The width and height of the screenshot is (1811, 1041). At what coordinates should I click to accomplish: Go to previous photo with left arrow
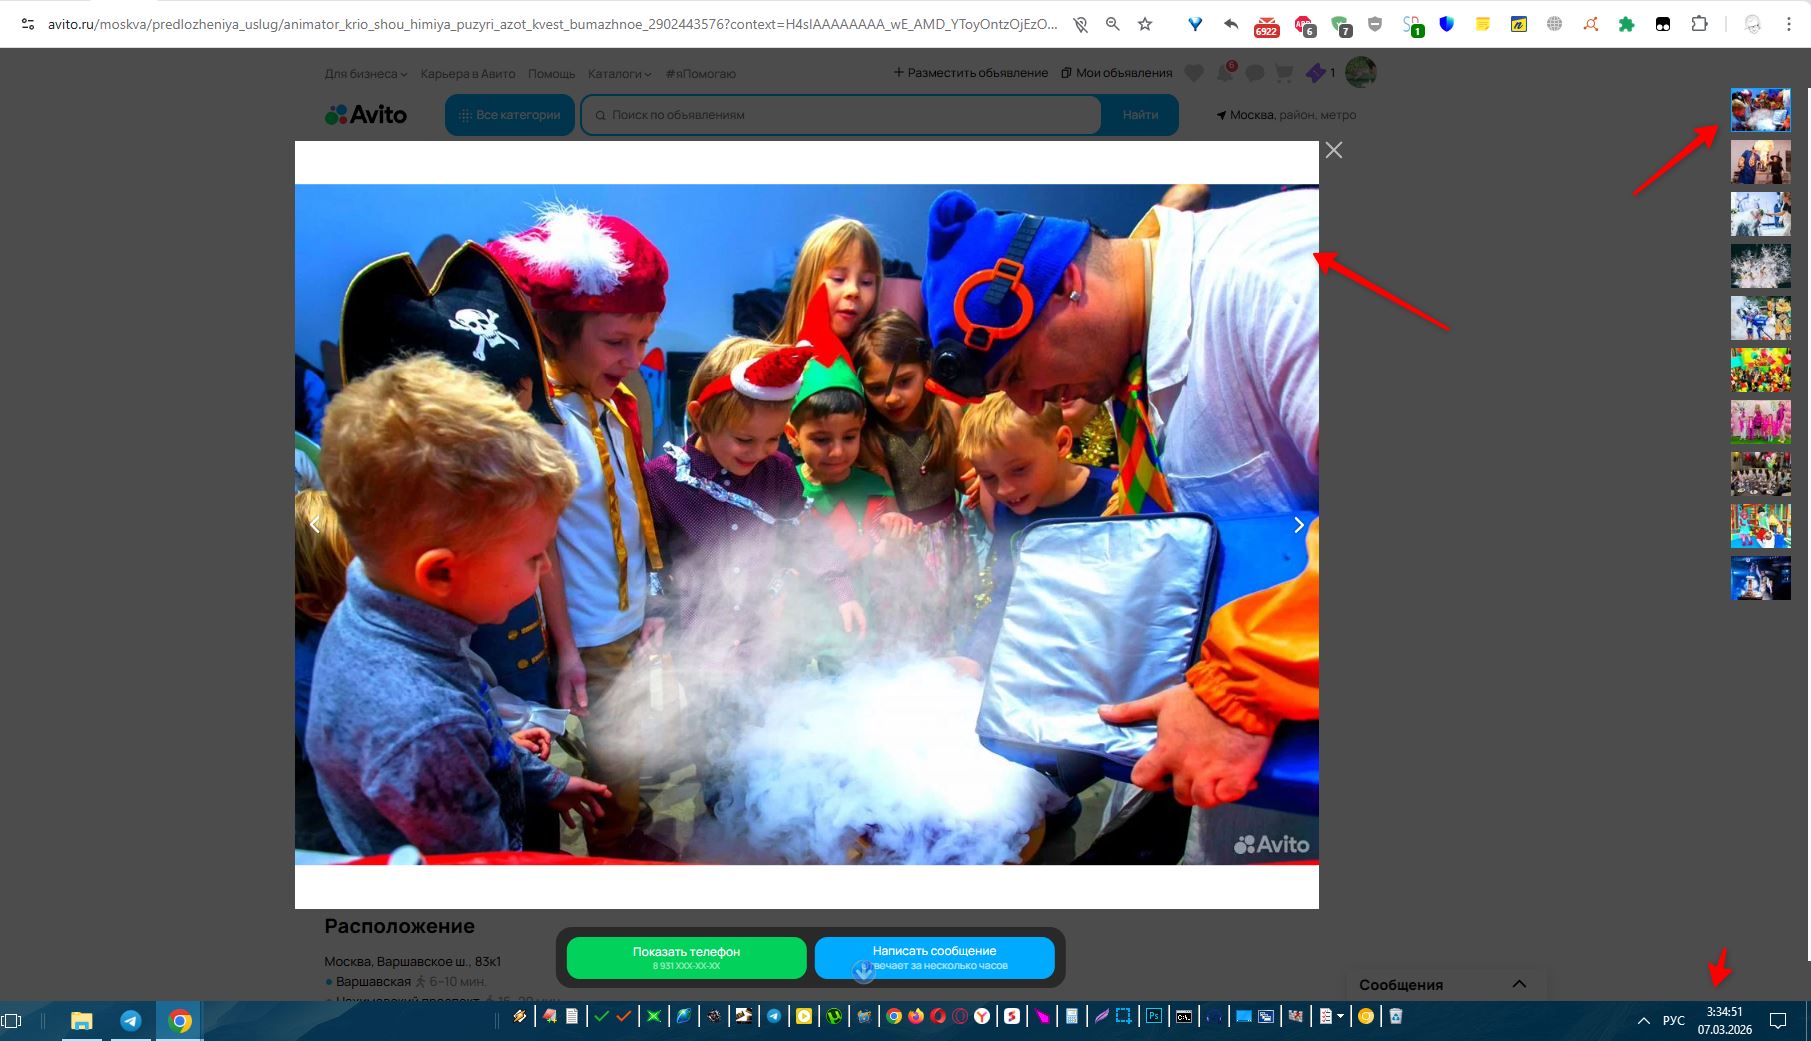pos(315,525)
